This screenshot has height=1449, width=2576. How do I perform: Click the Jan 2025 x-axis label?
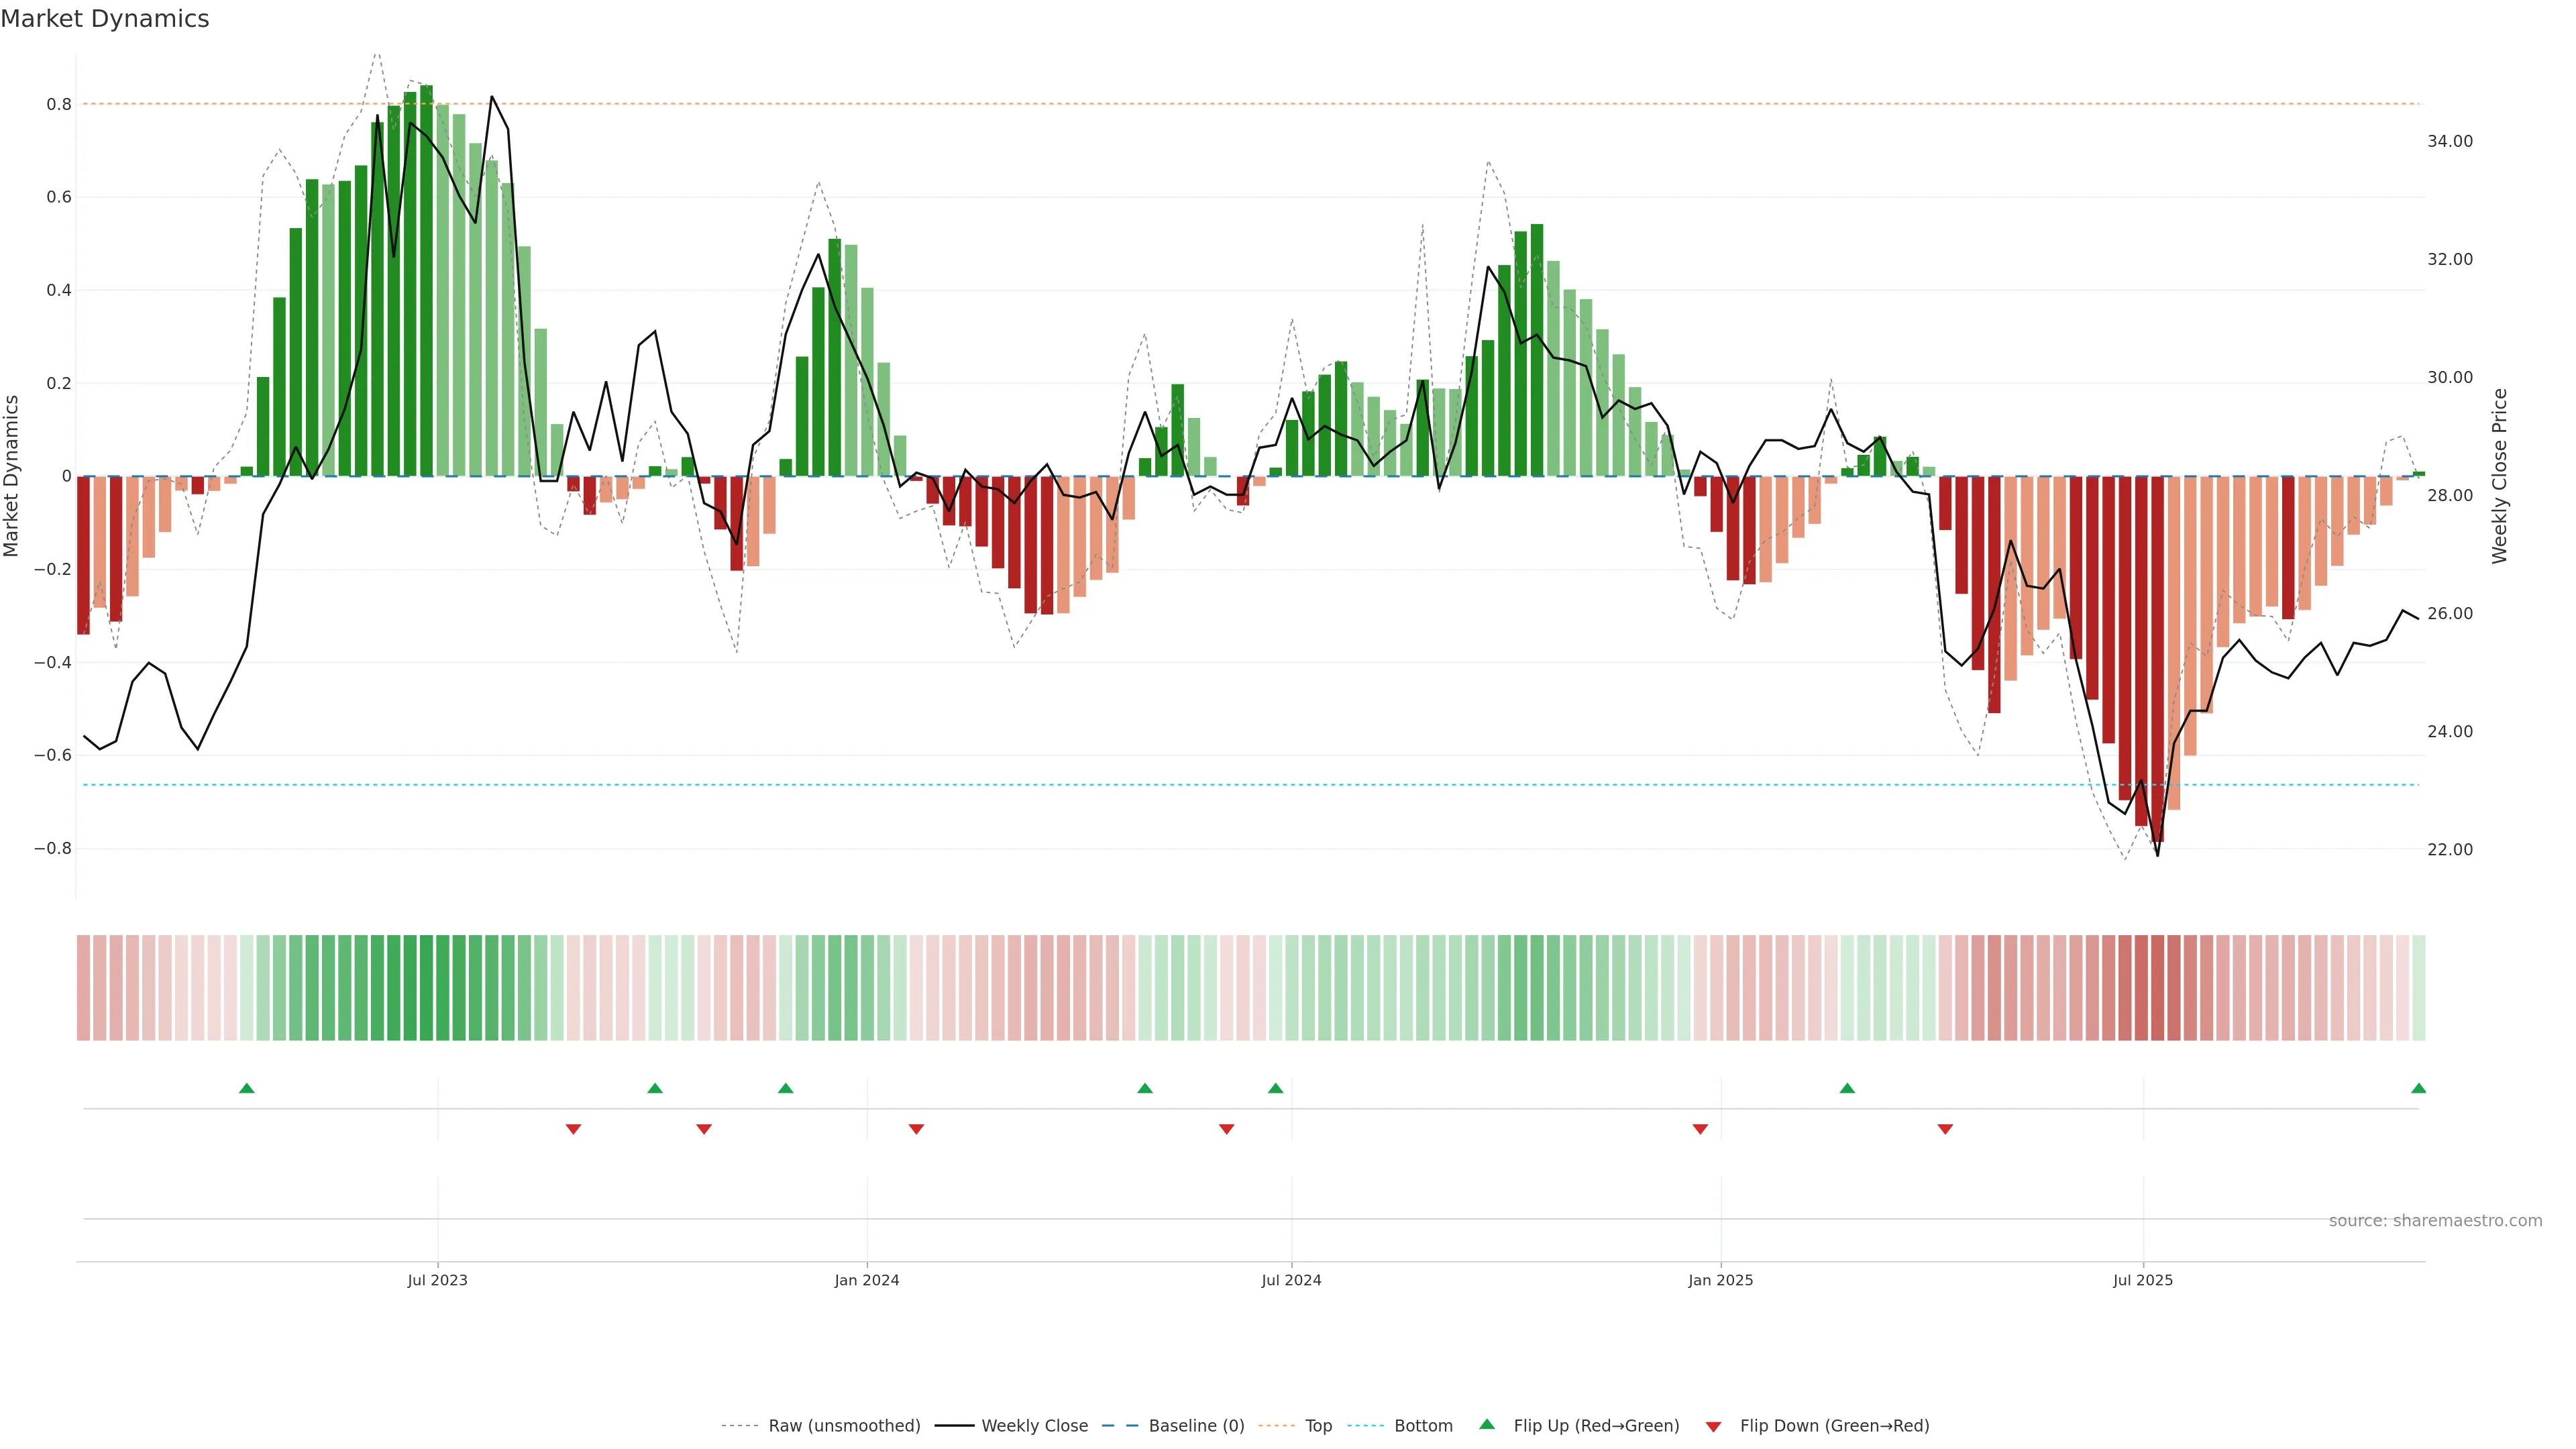coord(1720,1280)
